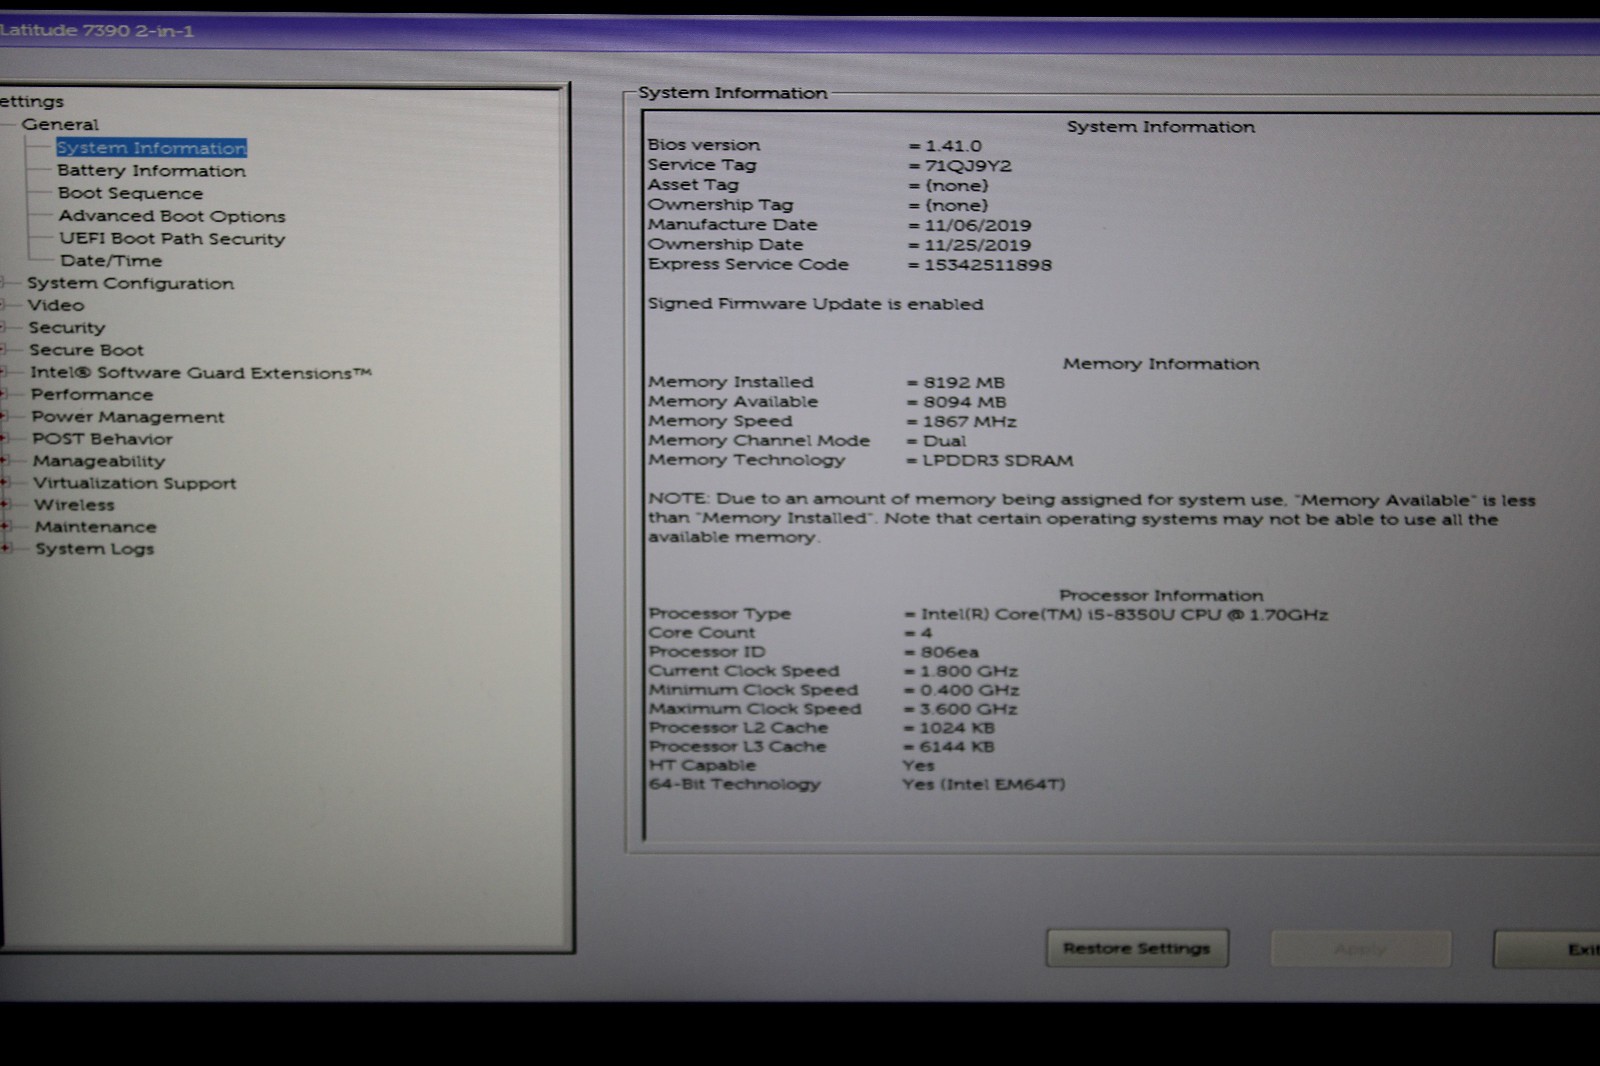1600x1066 pixels.
Task: Select the Video category
Action: tap(56, 306)
